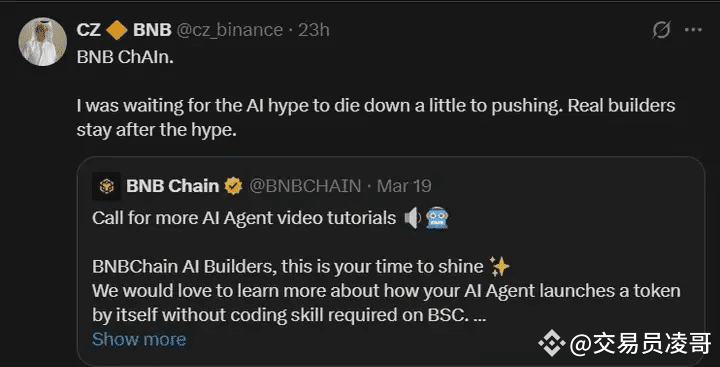This screenshot has height=367, width=720.
Task: Click the 'BNB ChAIn.' tweet text
Action: 125,58
